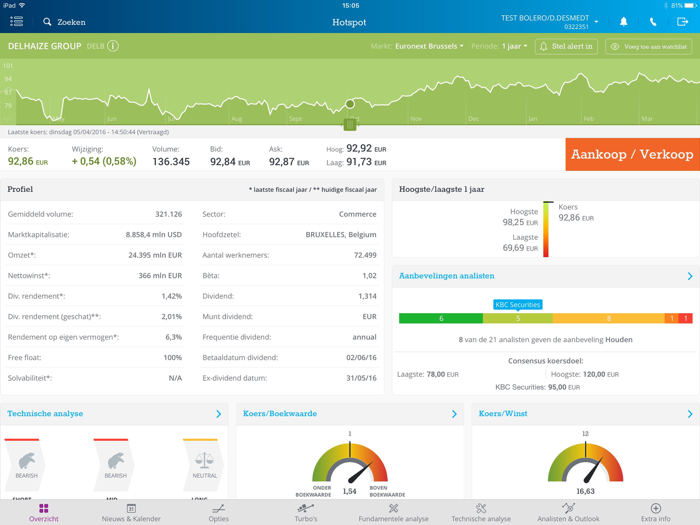Open the Koers/Winst heading link
The height and width of the screenshot is (525, 700).
[x=503, y=413]
